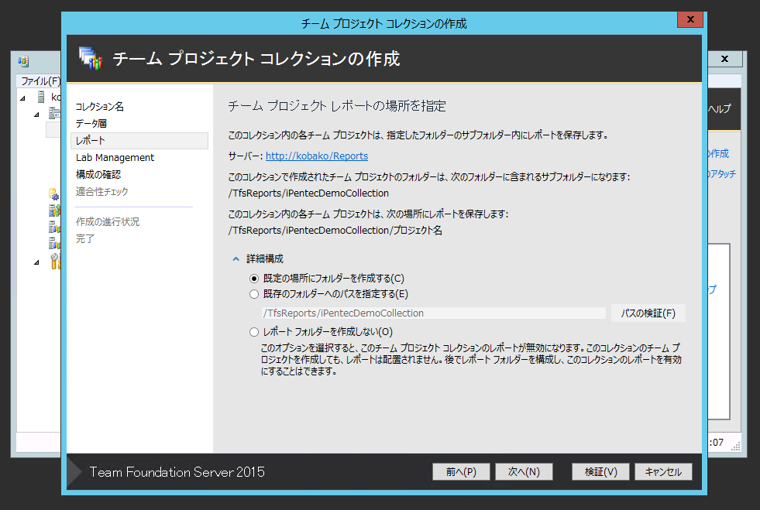This screenshot has height=510, width=760.
Task: Click the 作成 link in background window
Action: click(x=719, y=154)
